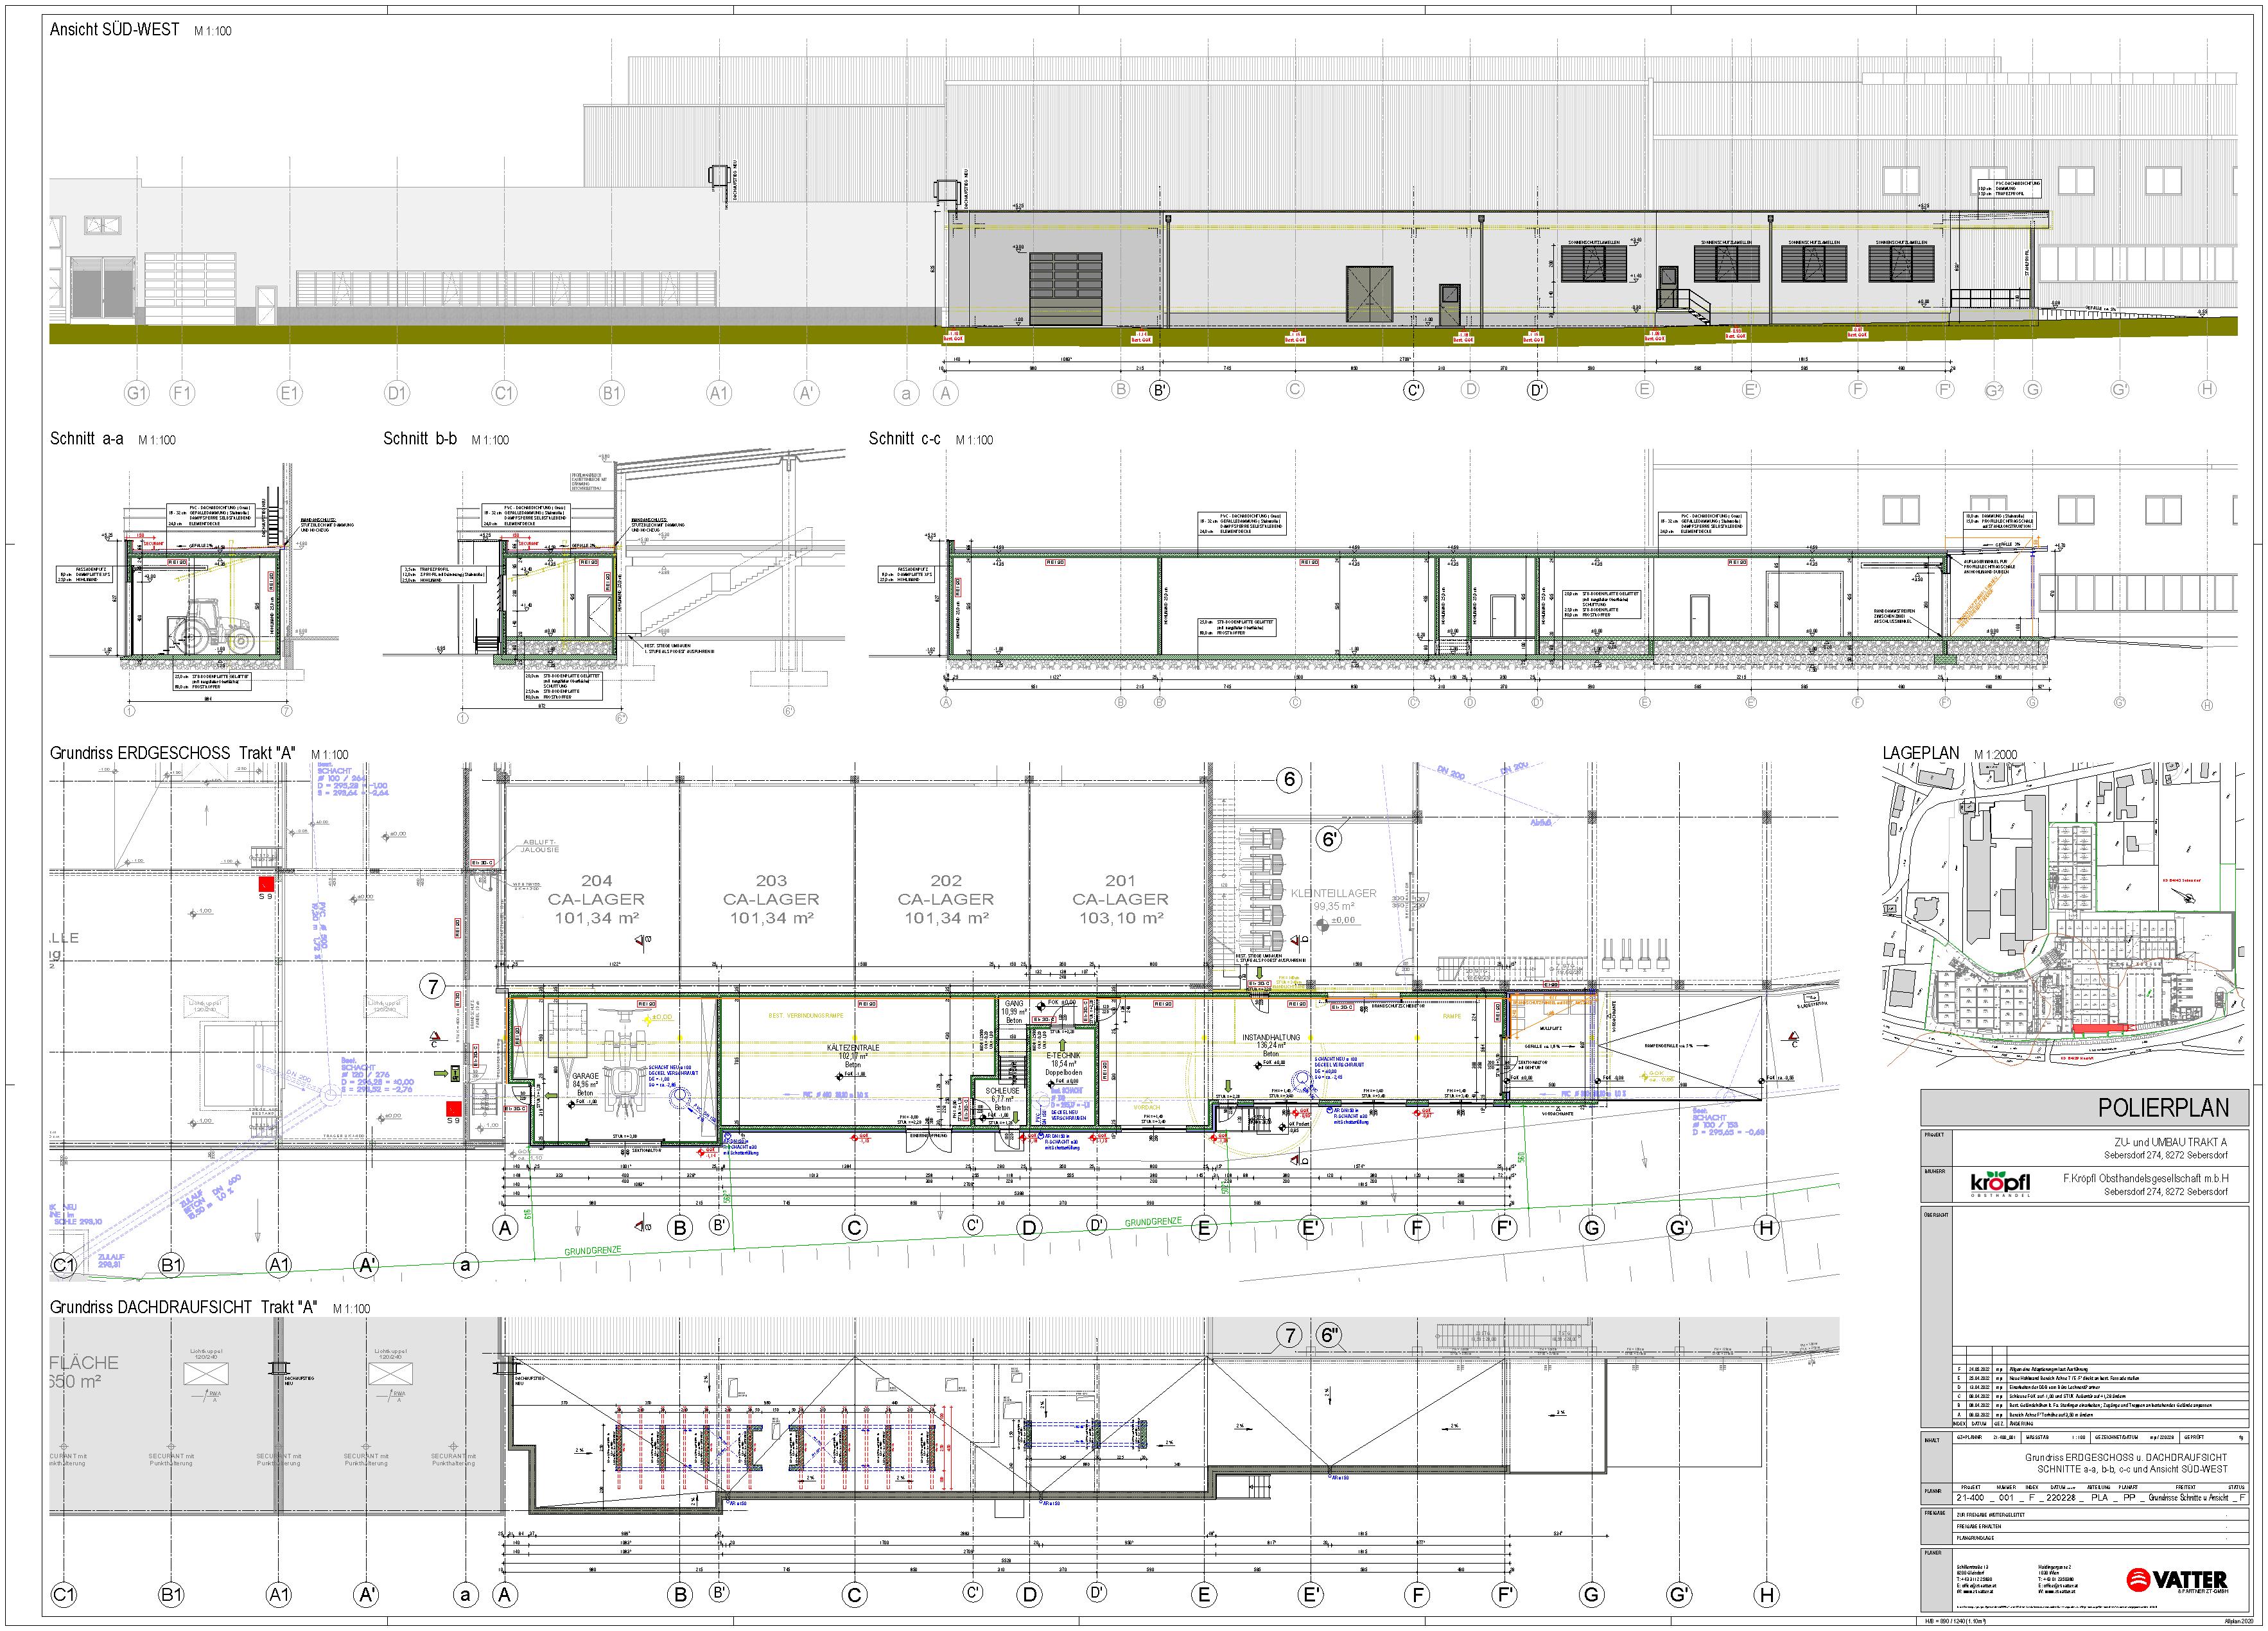The height and width of the screenshot is (1631, 2268).
Task: Select the circled 6' axis marker
Action: click(1330, 839)
